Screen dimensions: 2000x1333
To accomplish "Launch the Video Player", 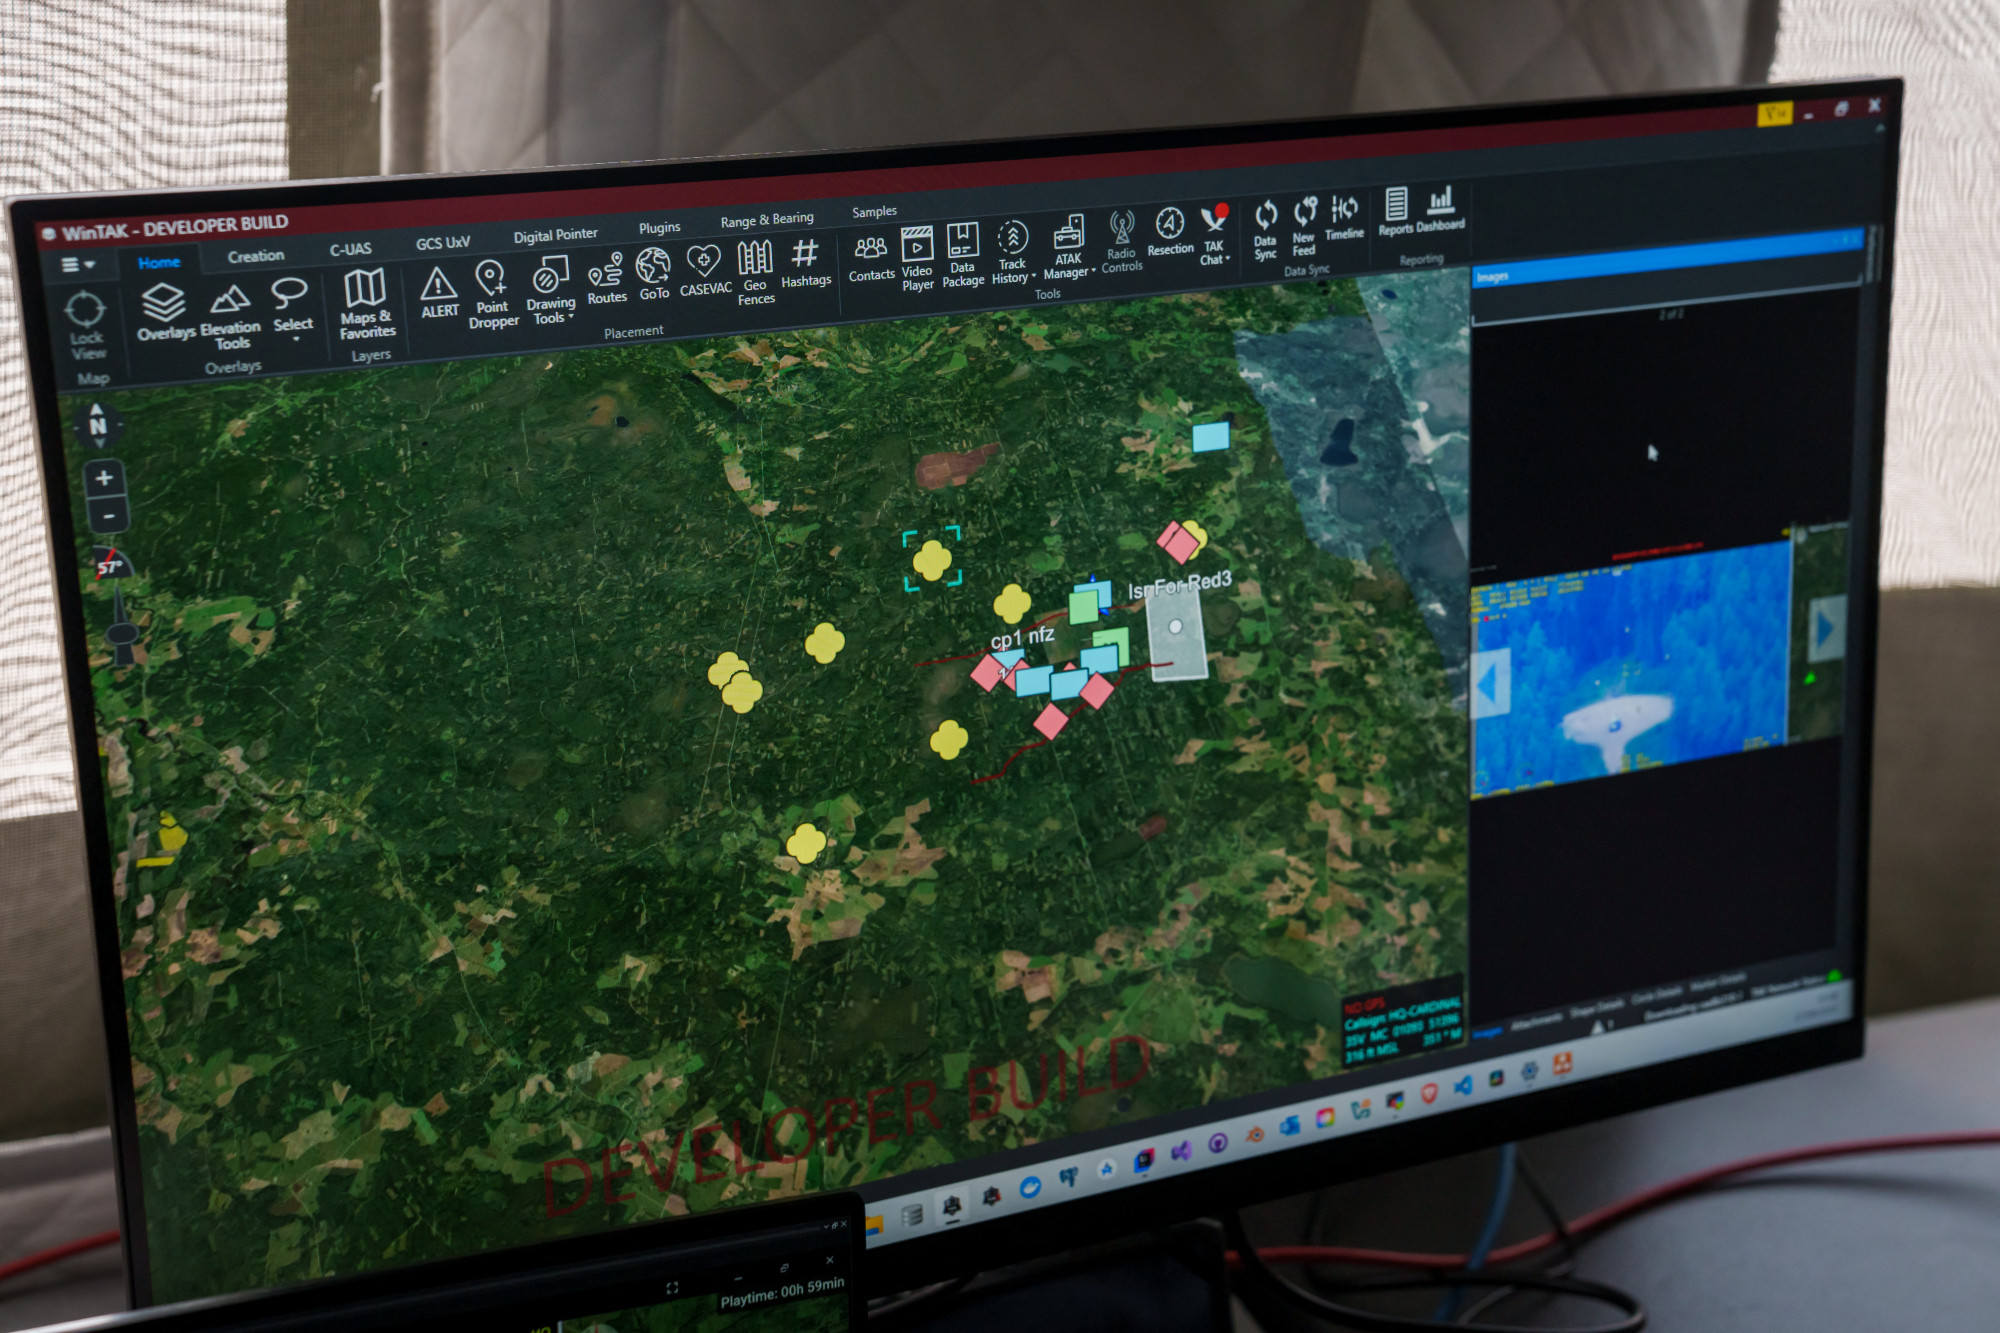I will 917,259.
